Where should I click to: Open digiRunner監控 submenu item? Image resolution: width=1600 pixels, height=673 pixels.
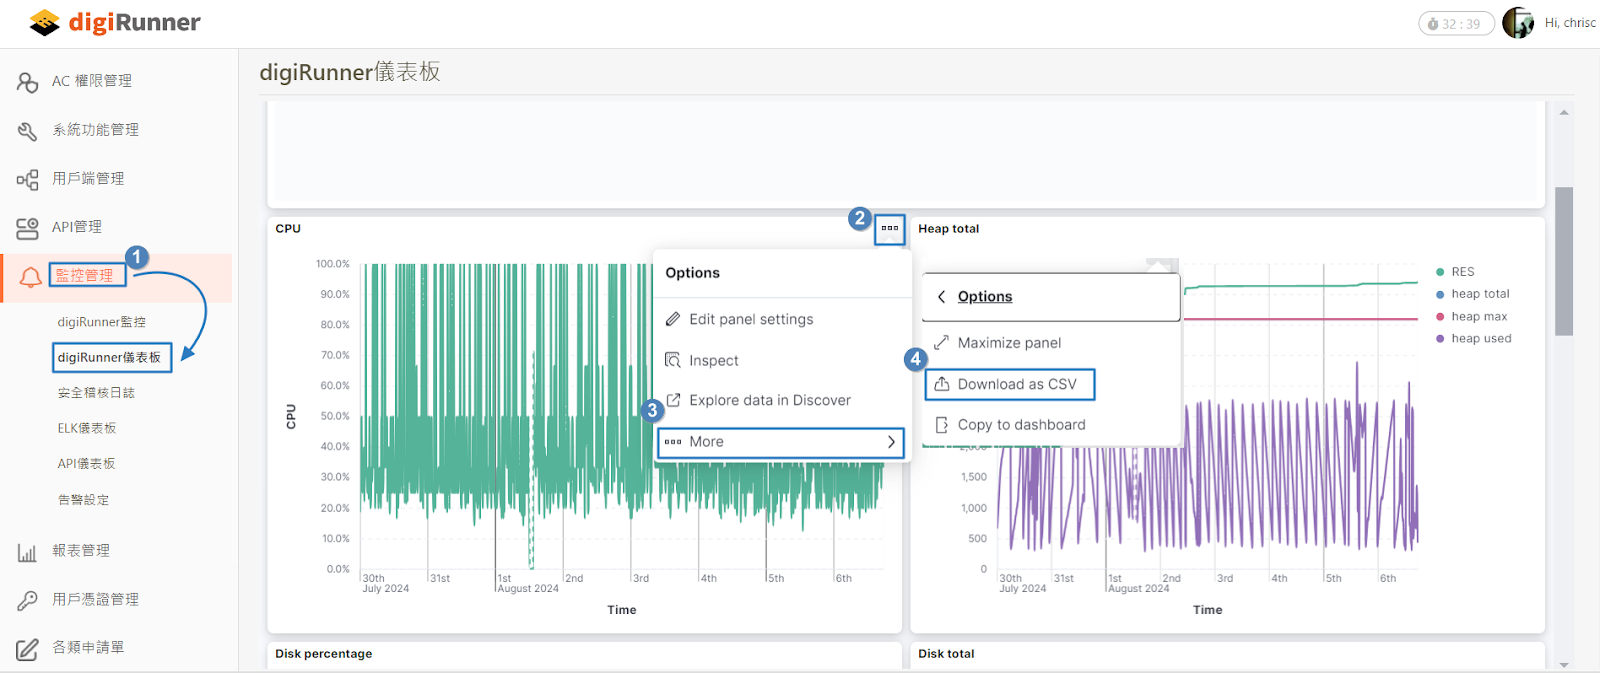101,322
